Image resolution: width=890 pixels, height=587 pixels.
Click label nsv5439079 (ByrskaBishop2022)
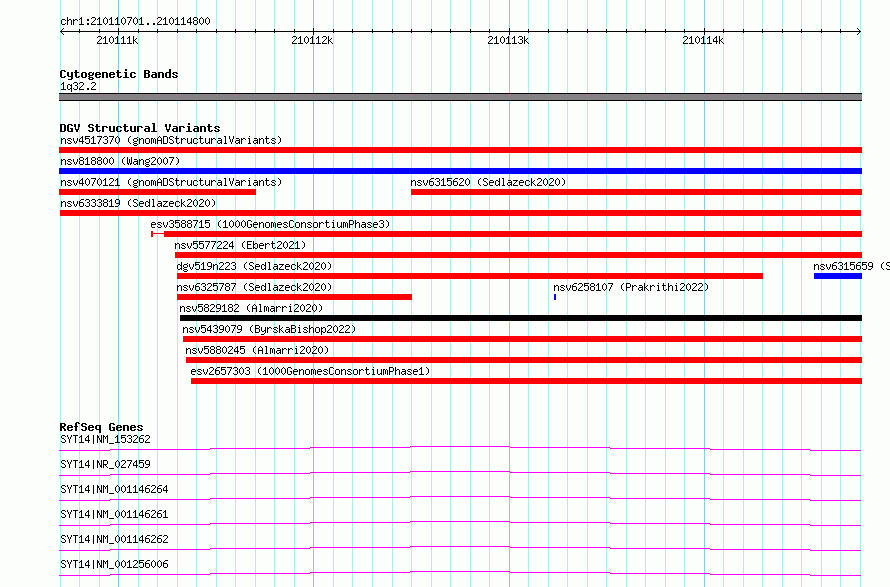click(269, 329)
